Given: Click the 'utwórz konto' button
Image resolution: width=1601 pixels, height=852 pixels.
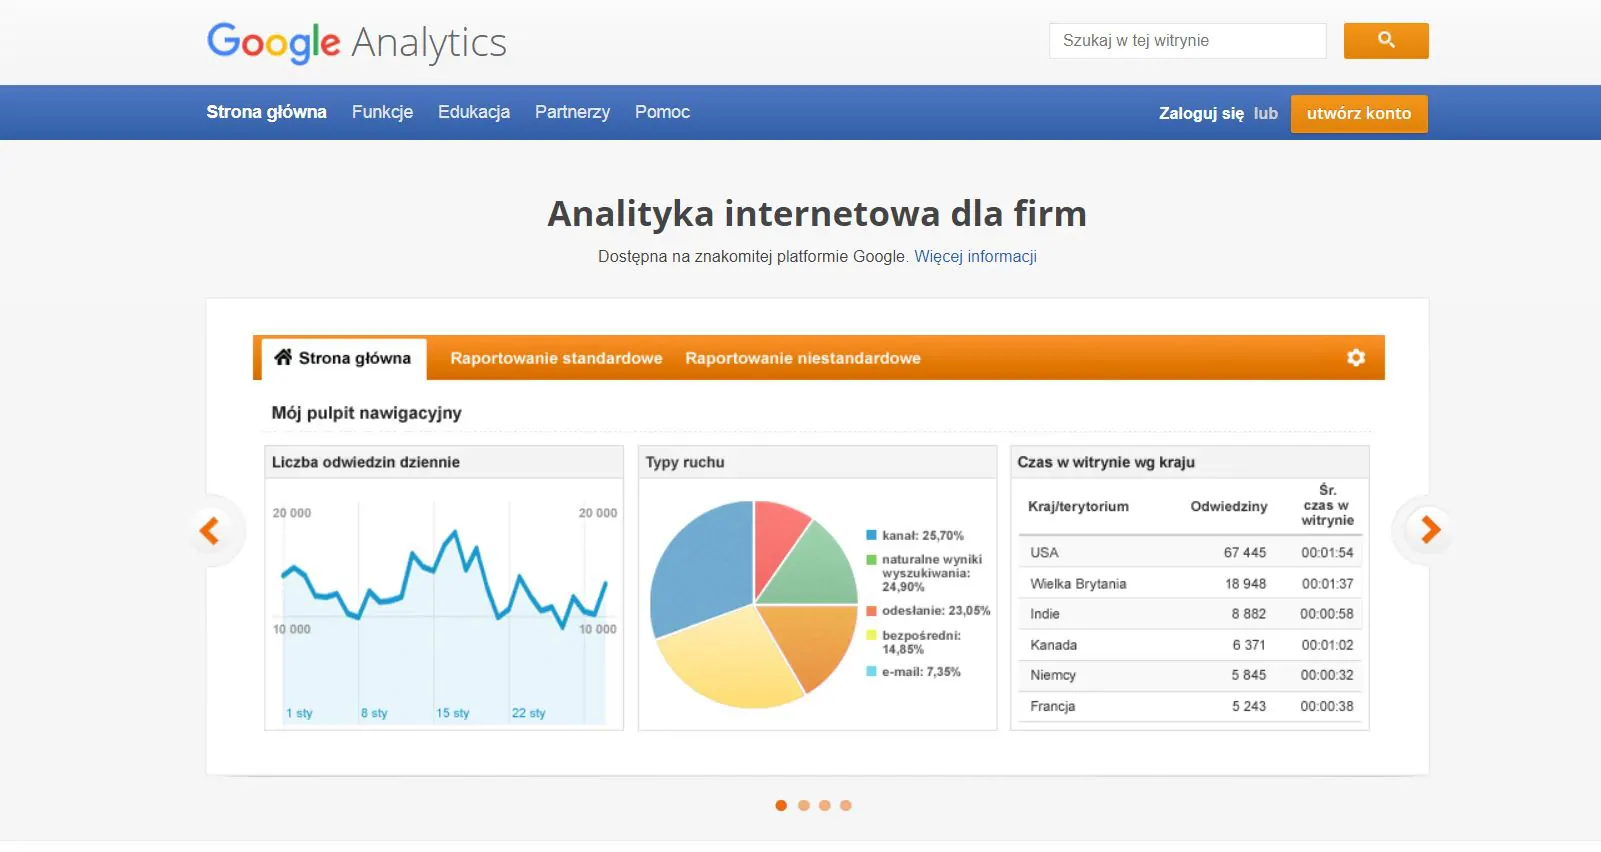Looking at the screenshot, I should click(1359, 114).
